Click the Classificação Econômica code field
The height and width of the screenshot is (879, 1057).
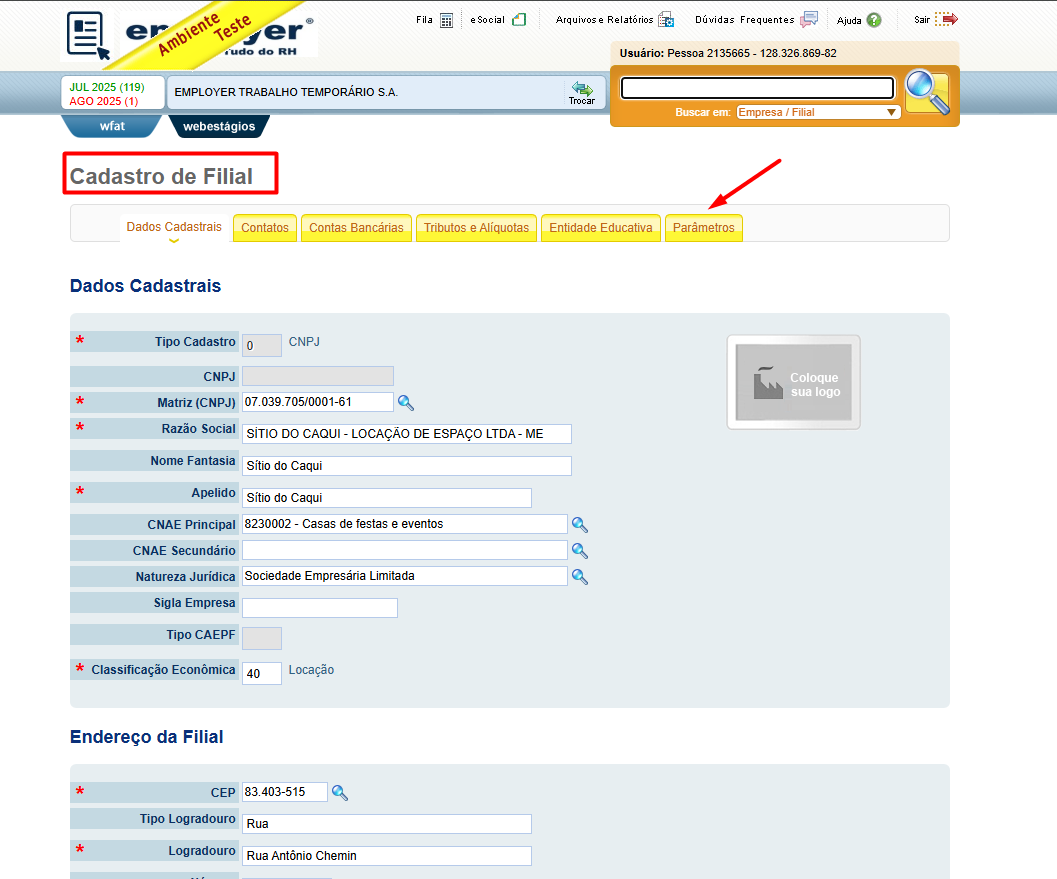[262, 673]
